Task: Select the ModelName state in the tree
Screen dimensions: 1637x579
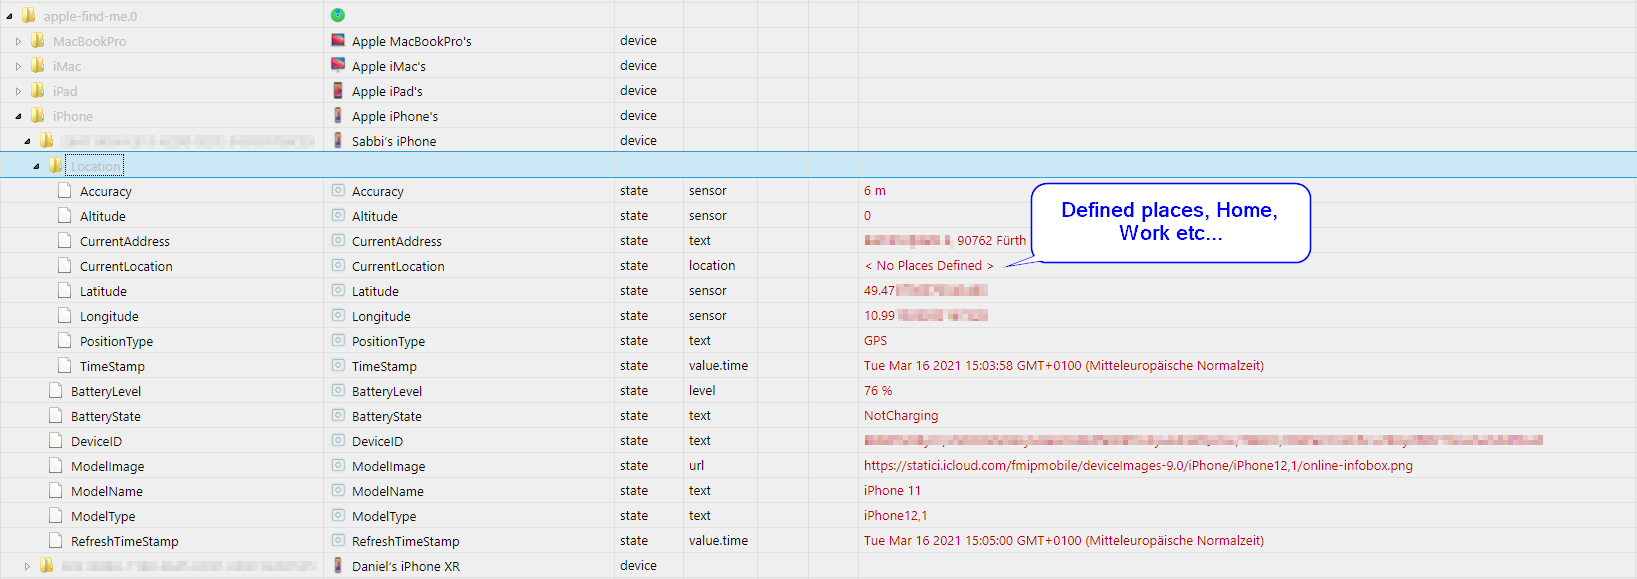Action: tap(107, 491)
